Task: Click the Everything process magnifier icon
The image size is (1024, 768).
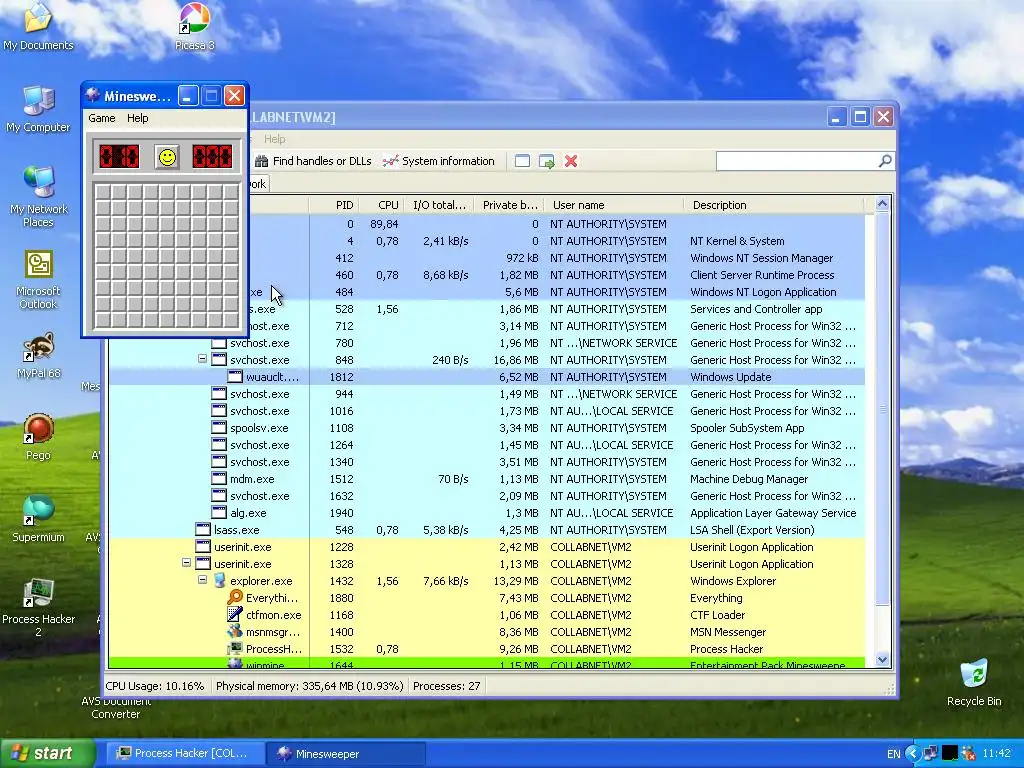Action: pos(235,598)
